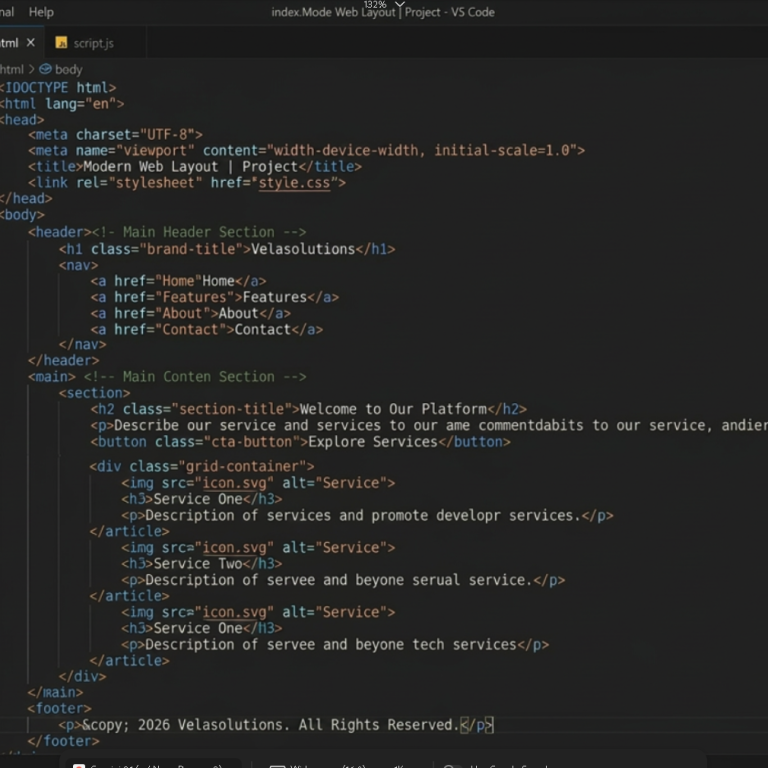768x768 pixels.
Task: Open the Help menu
Action: click(41, 12)
